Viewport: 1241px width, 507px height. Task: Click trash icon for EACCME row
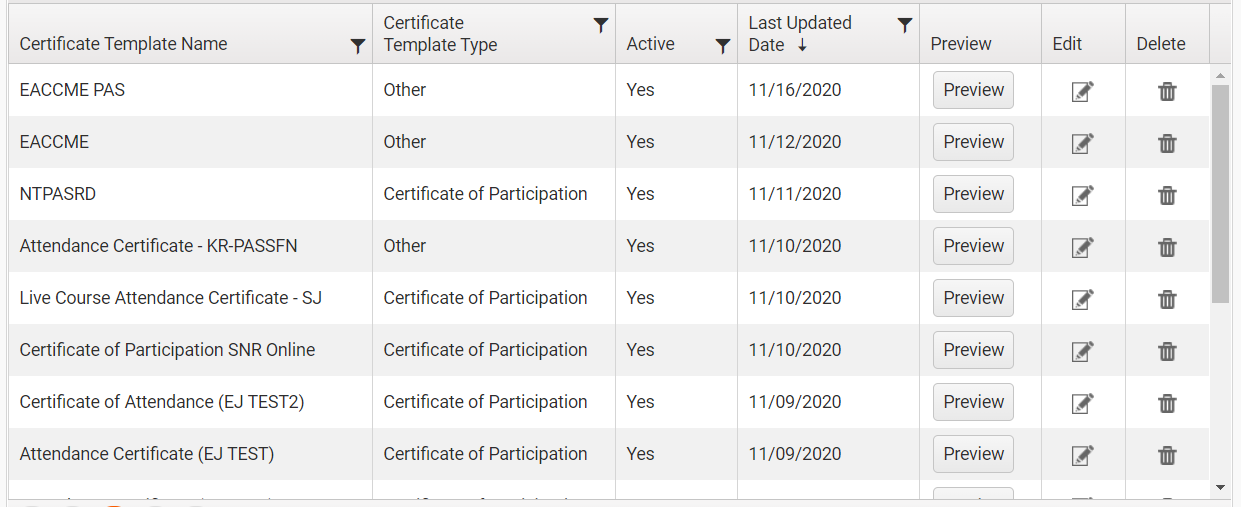[x=1167, y=143]
